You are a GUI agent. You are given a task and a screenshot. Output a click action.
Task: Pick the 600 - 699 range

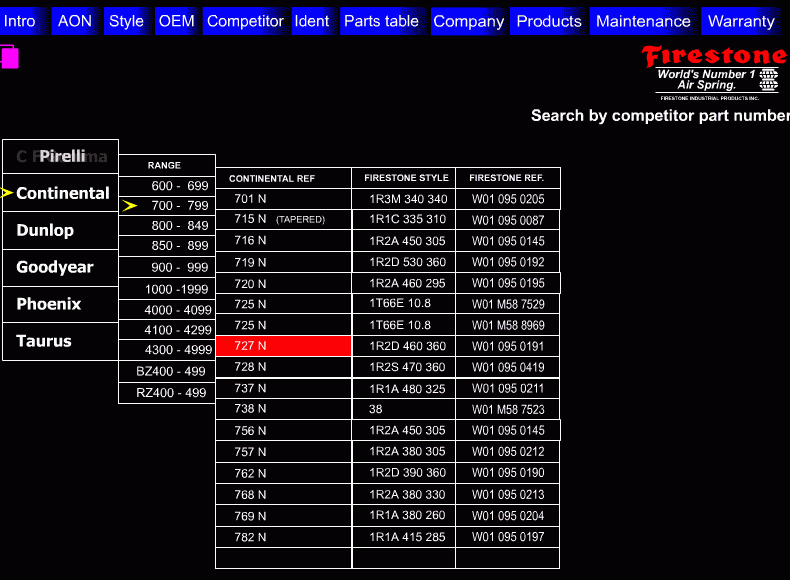(167, 186)
